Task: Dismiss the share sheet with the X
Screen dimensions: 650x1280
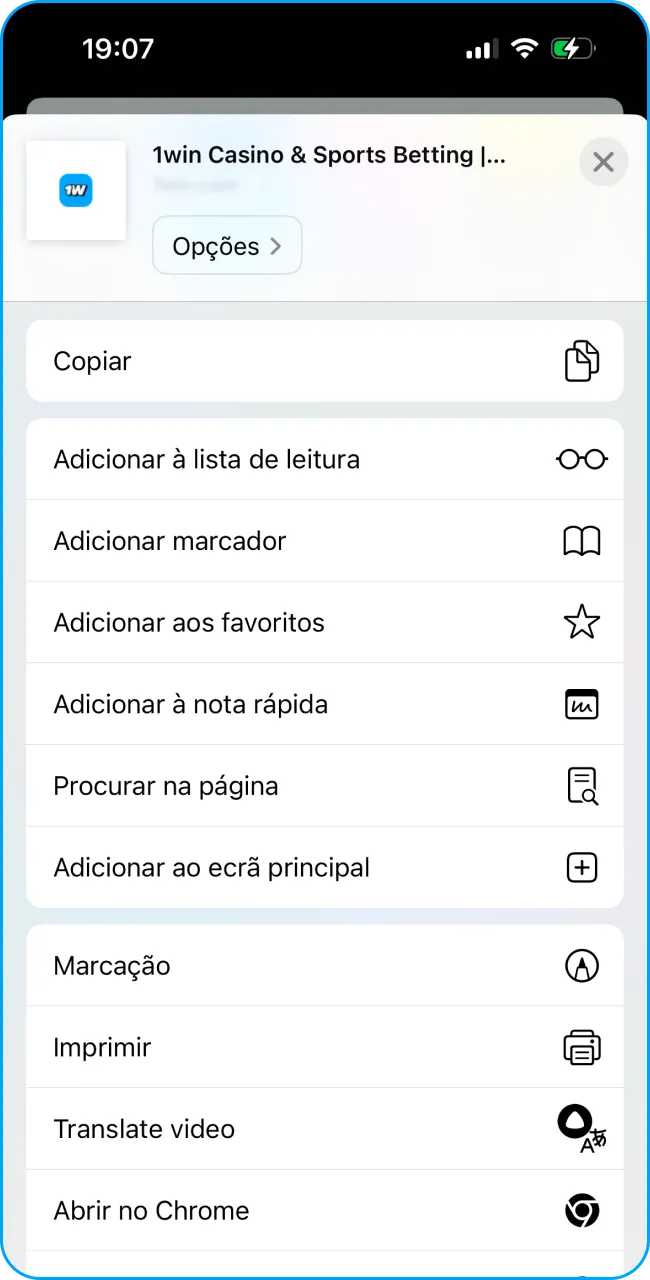Action: (x=603, y=161)
